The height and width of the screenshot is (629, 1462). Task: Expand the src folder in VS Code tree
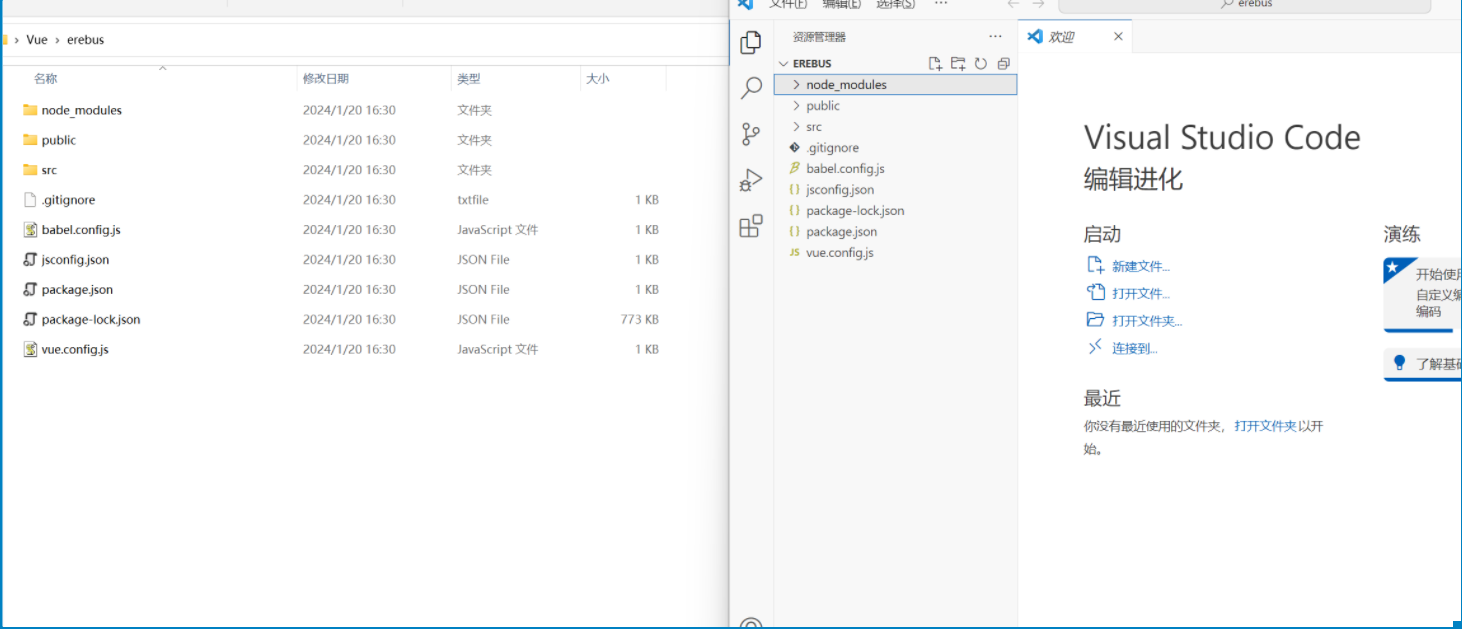tap(796, 127)
